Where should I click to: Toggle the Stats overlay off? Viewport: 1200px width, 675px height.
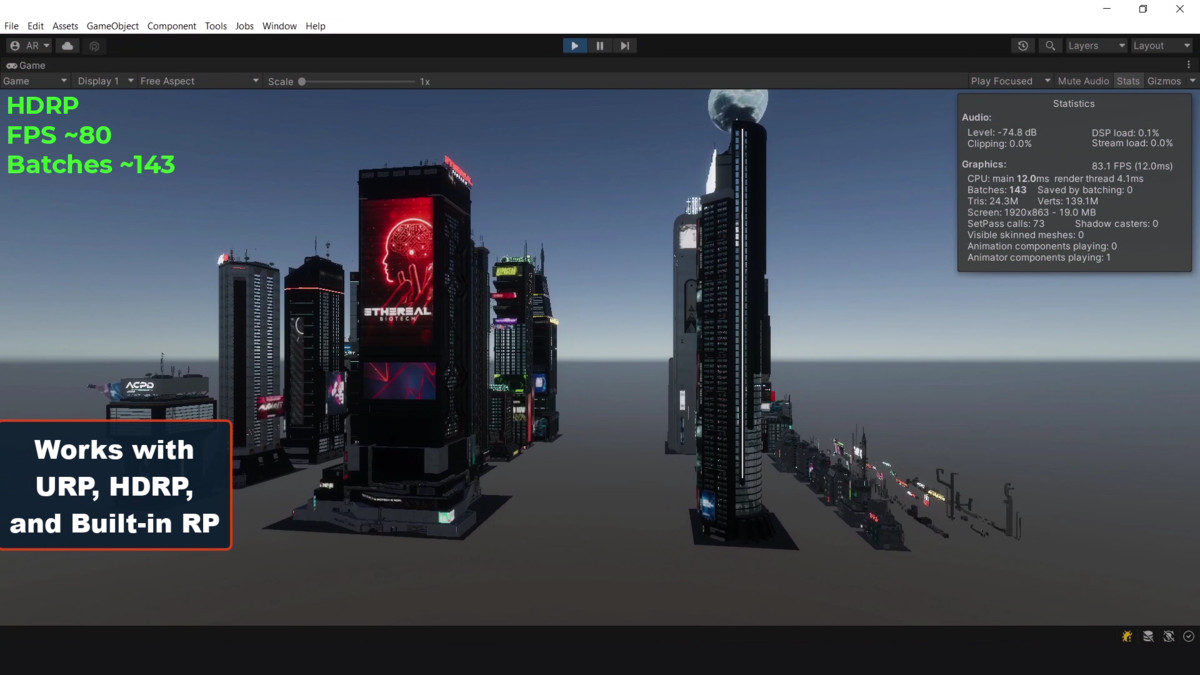point(1128,80)
